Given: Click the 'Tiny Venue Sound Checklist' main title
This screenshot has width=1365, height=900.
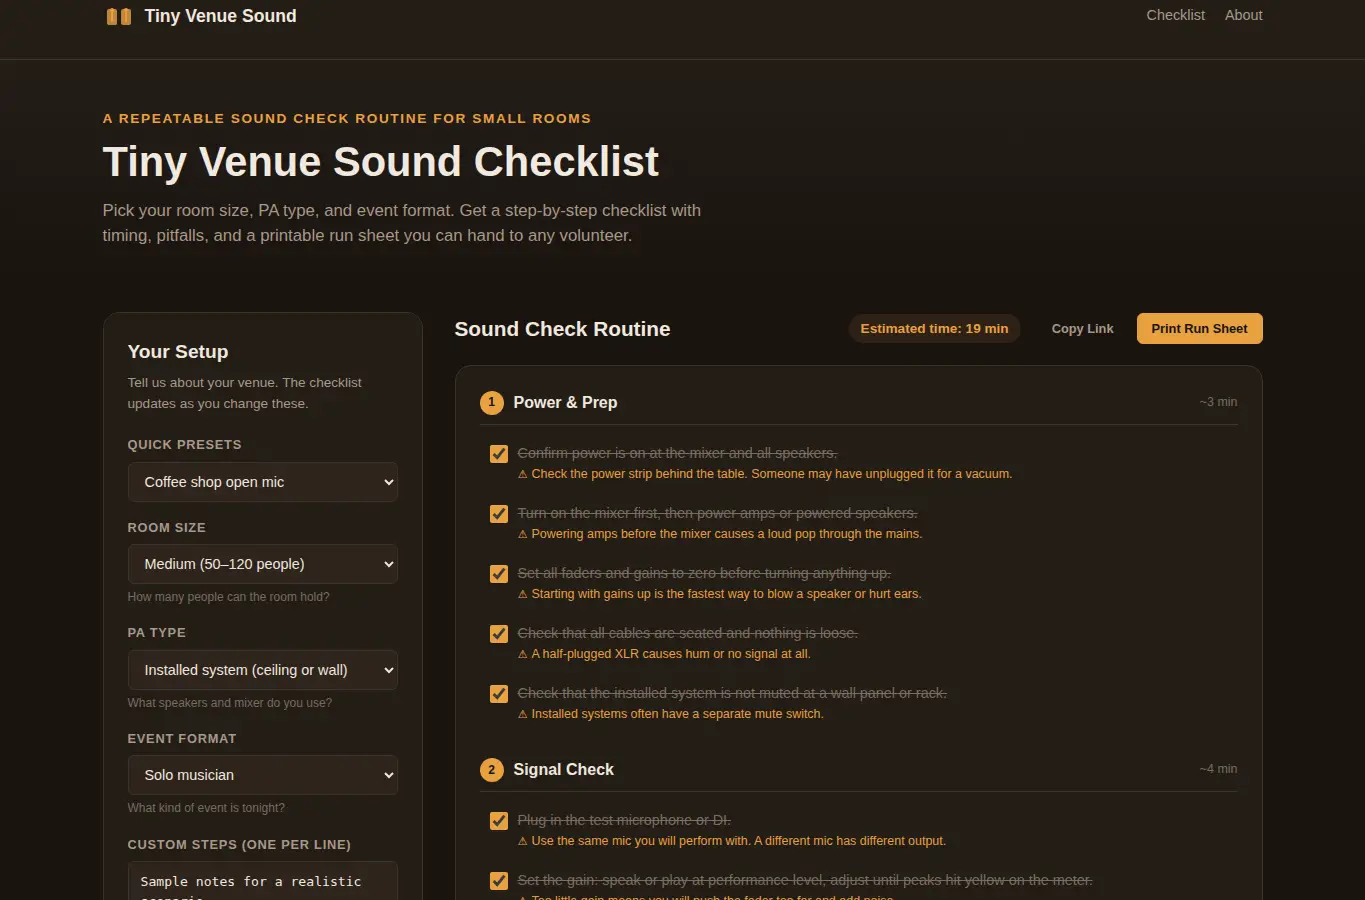Looking at the screenshot, I should tap(381, 162).
